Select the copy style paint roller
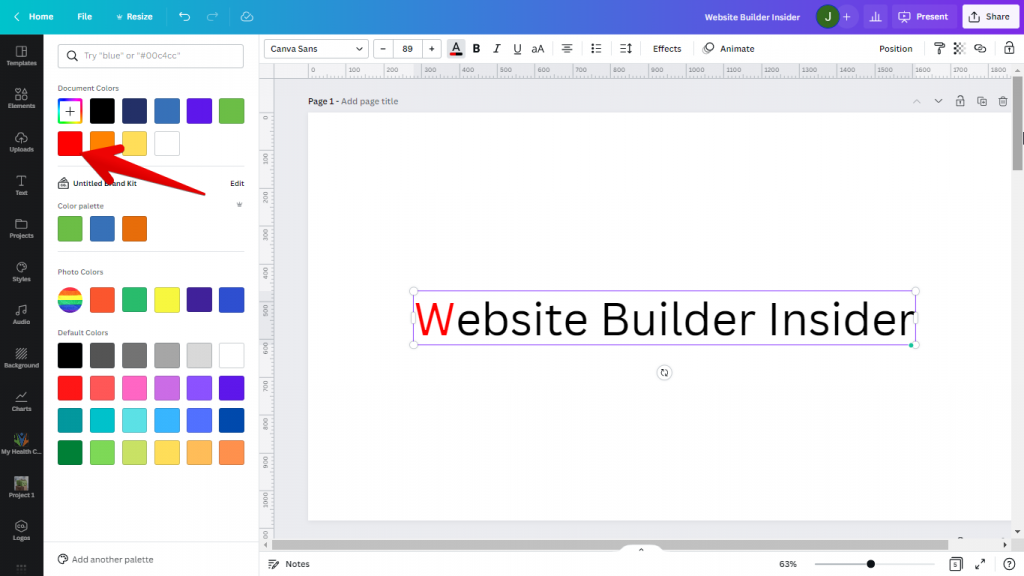The width and height of the screenshot is (1024, 576). (x=941, y=48)
